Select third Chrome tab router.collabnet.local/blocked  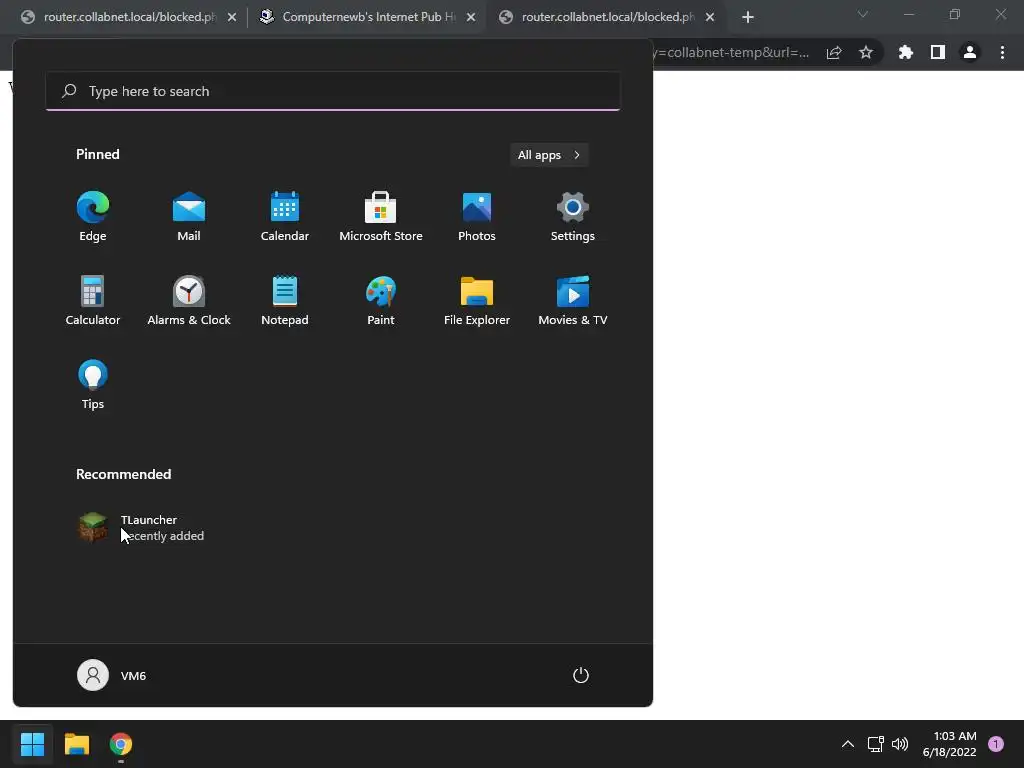[x=605, y=17]
